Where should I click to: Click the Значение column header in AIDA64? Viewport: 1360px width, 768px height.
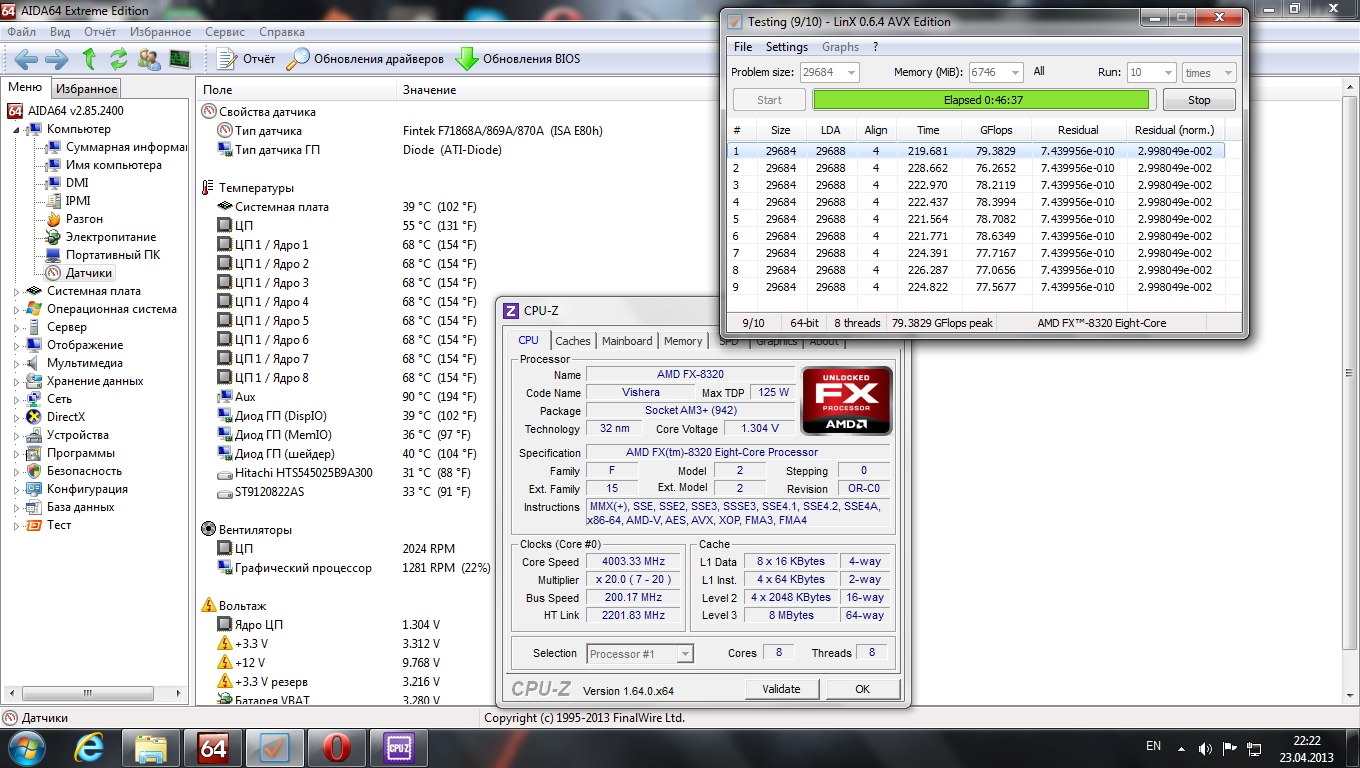coord(429,90)
